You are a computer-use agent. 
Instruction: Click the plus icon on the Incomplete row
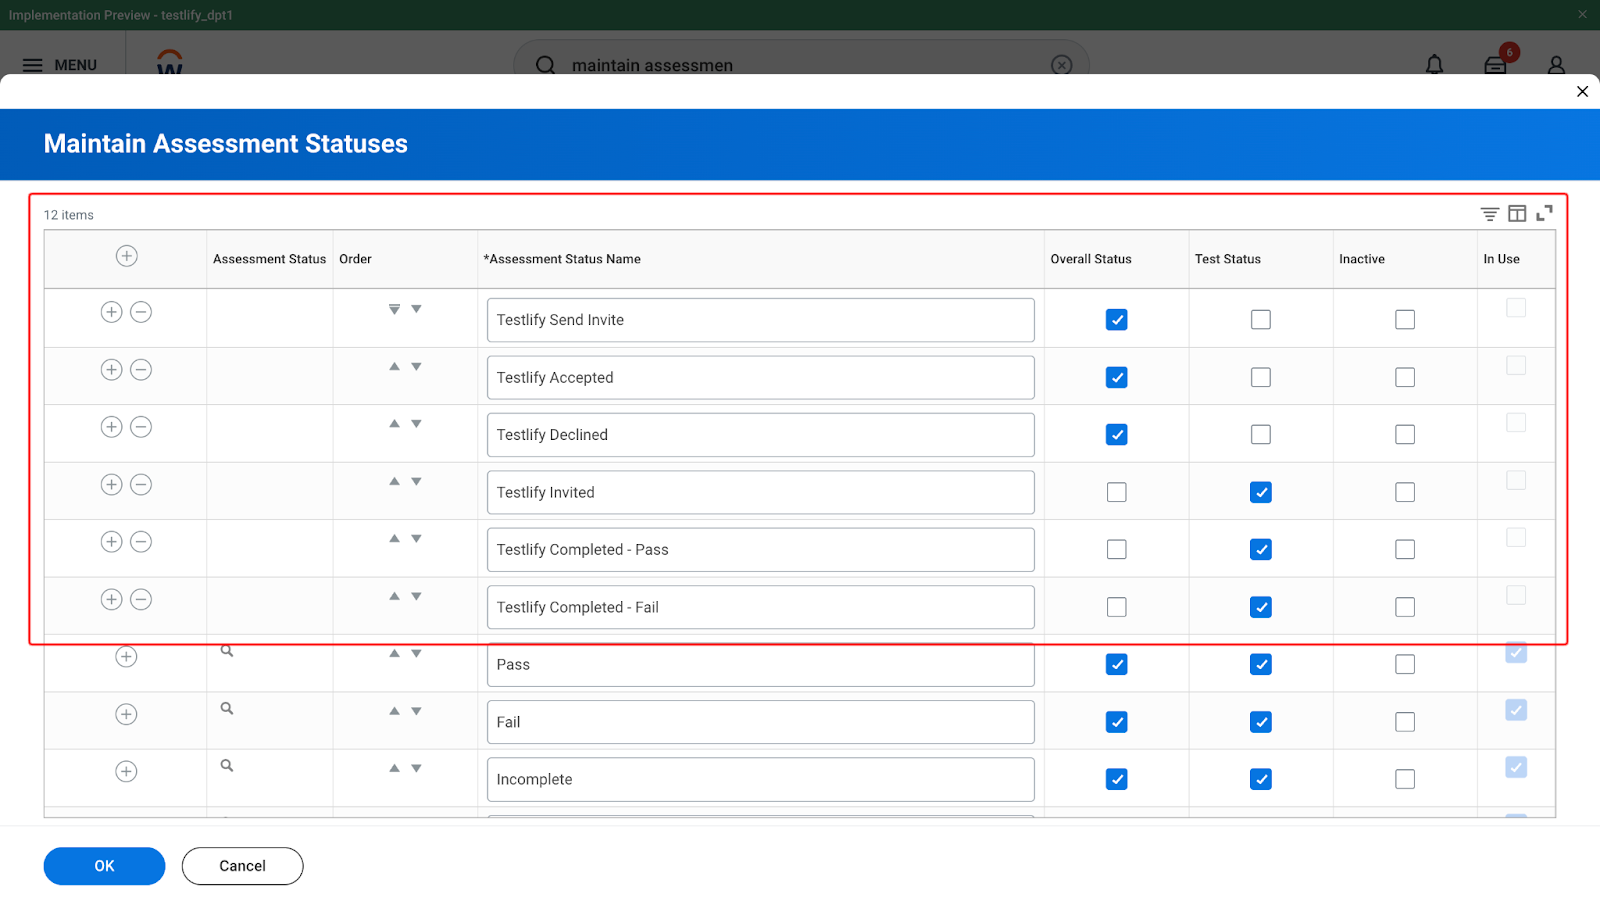click(x=126, y=772)
